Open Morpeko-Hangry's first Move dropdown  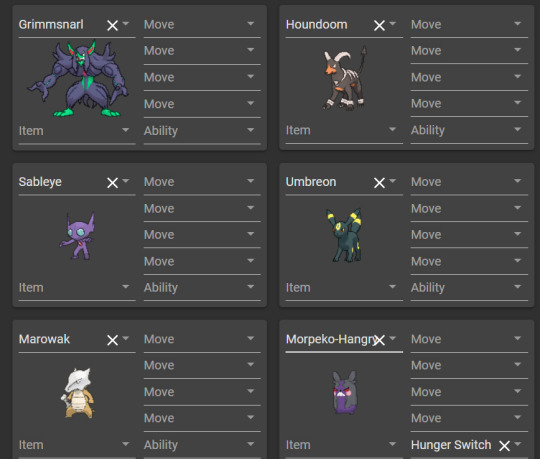469,339
